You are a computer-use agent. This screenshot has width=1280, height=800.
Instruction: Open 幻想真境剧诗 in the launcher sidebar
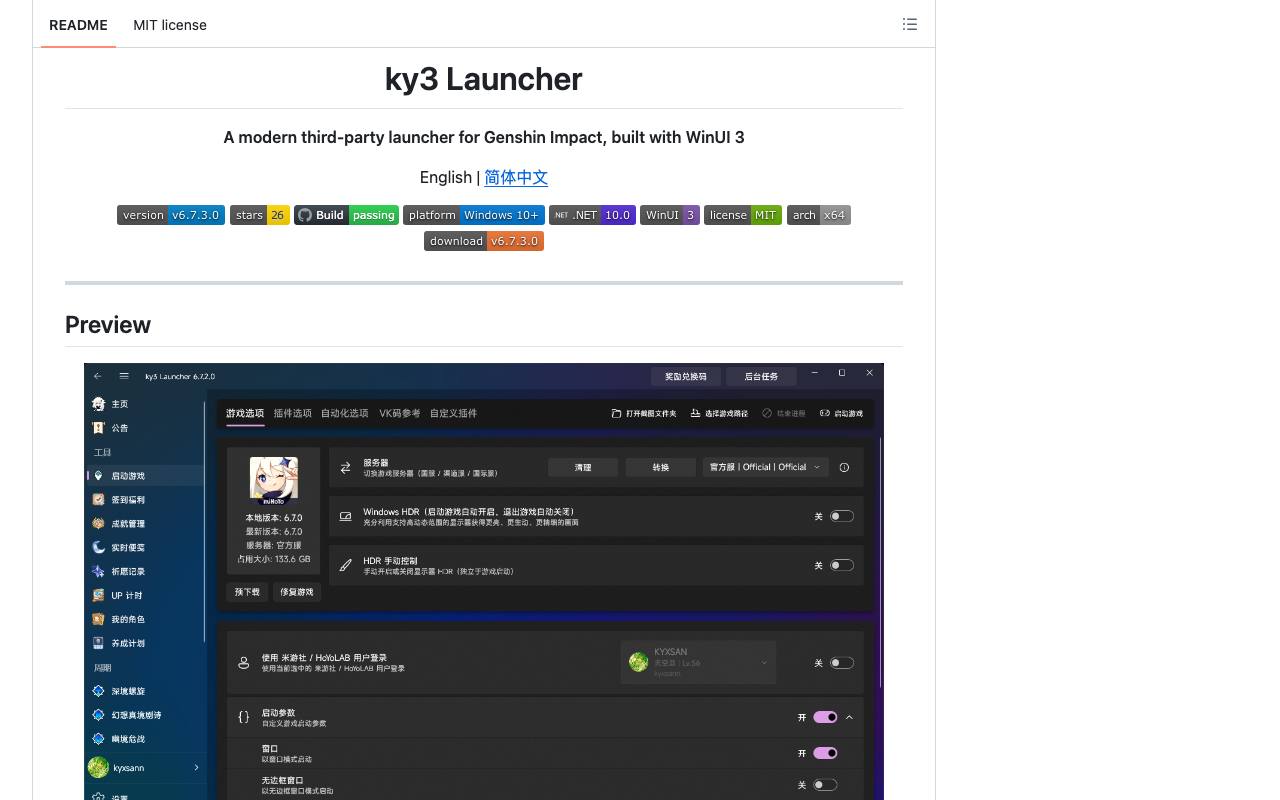point(145,715)
